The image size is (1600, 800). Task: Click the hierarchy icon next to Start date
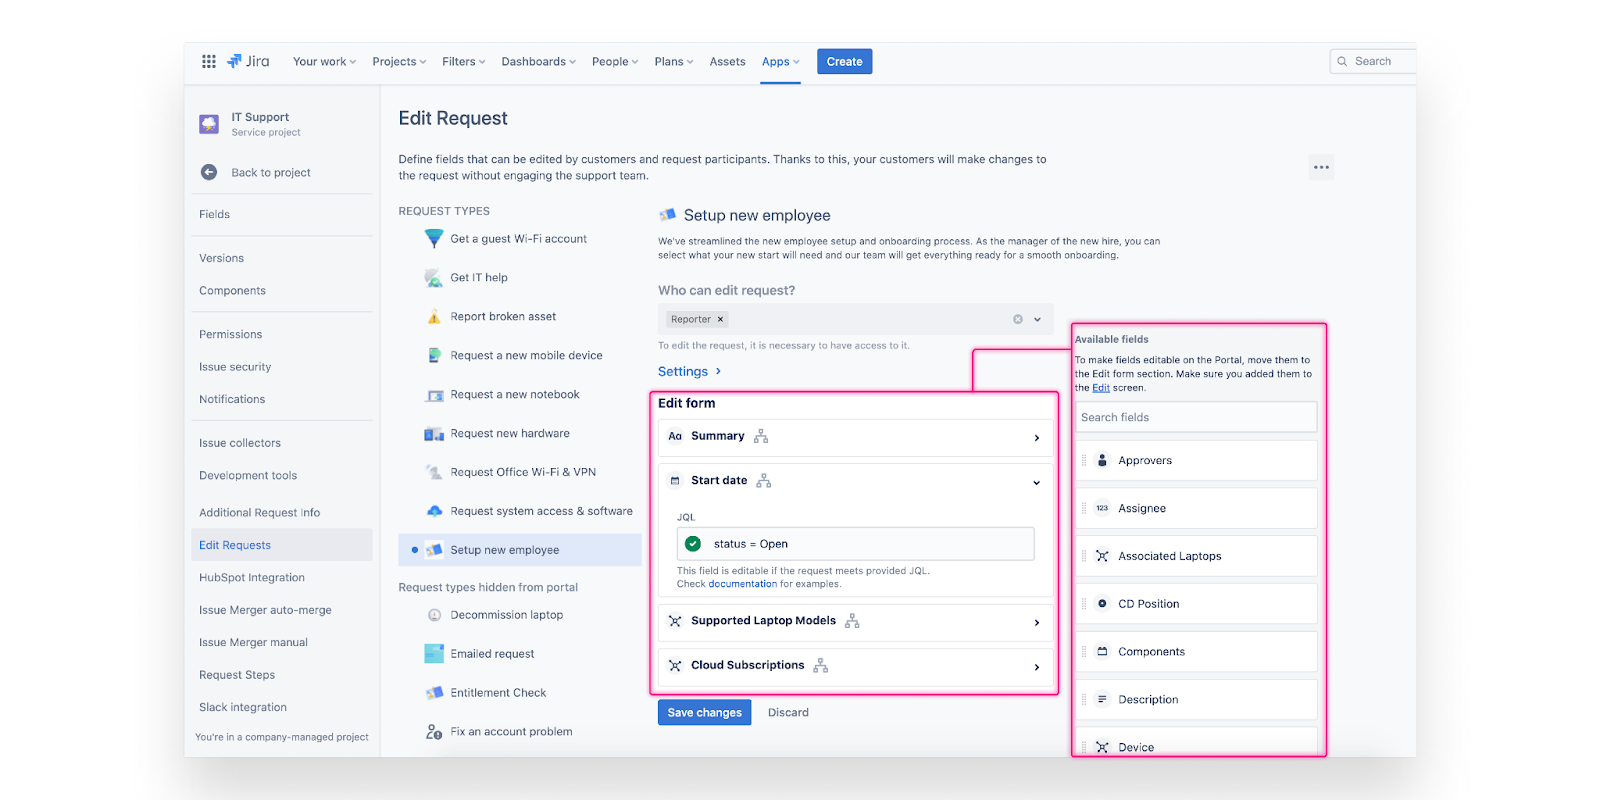764,481
